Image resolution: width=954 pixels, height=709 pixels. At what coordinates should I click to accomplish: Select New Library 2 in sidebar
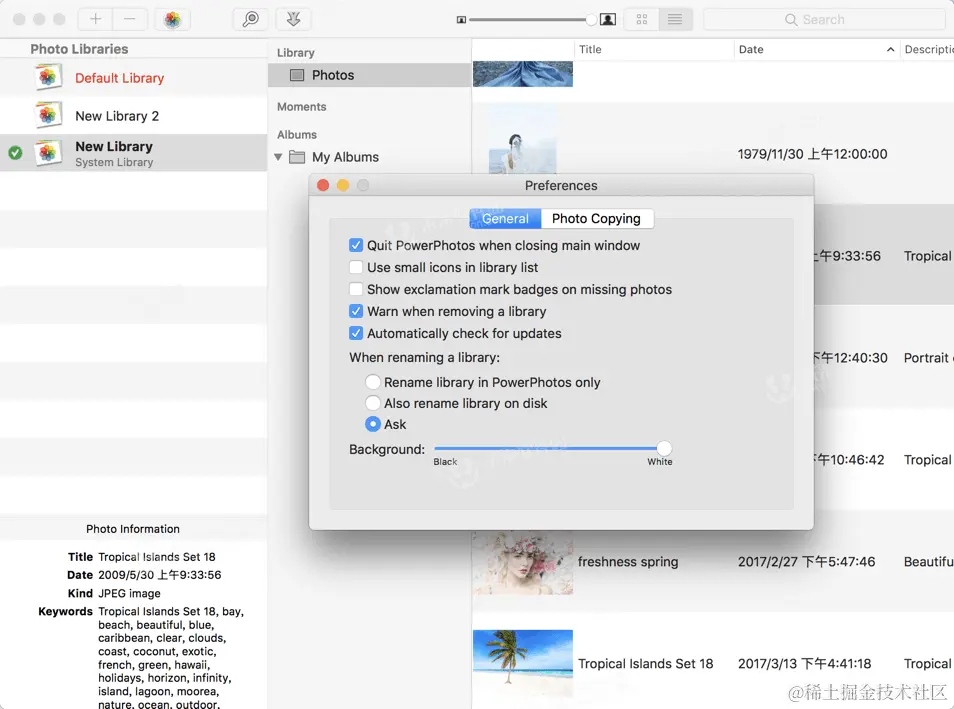[x=133, y=115]
